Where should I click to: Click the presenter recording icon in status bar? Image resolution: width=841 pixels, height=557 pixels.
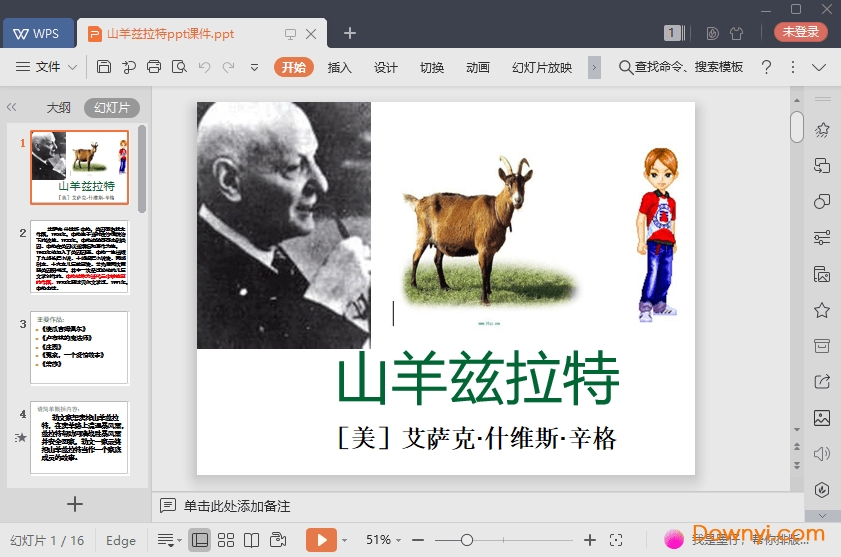click(x=278, y=540)
